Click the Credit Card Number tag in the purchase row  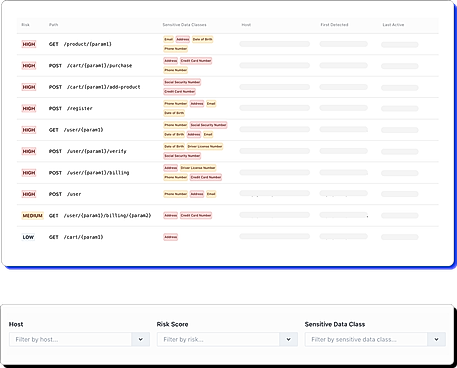(x=196, y=61)
